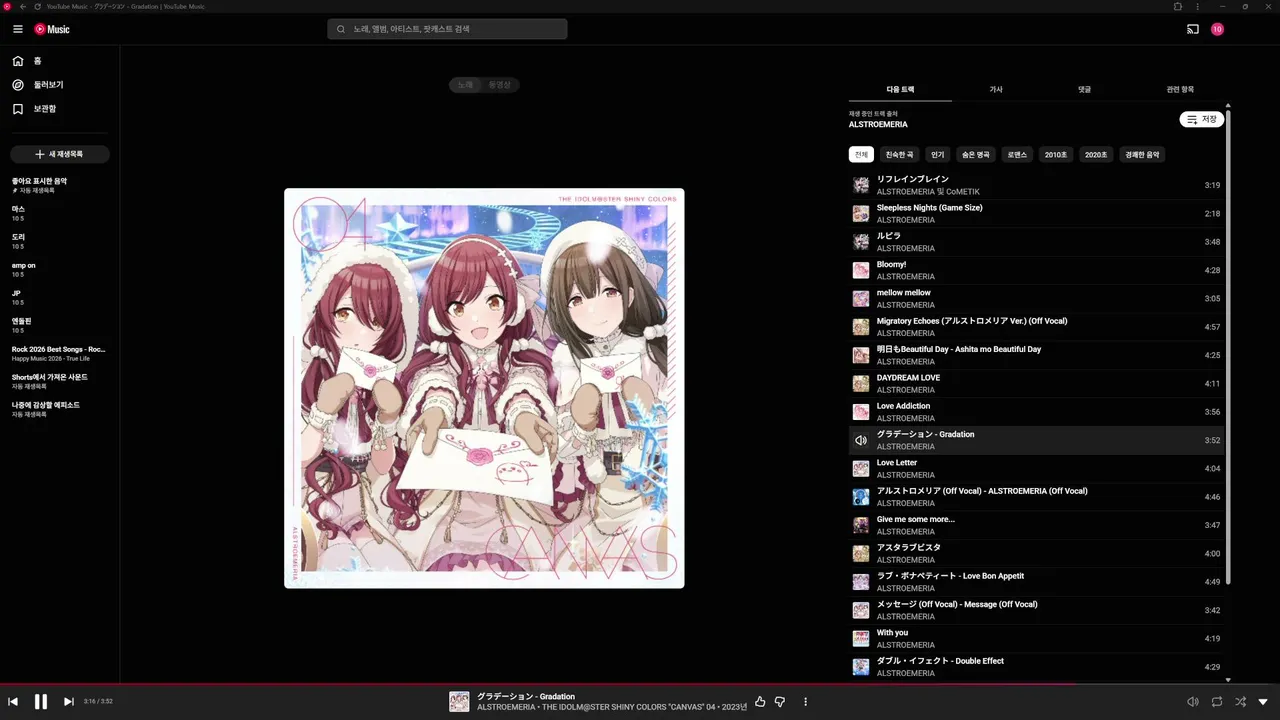Open Shorts에서 가져온 사운드 playlist
Image resolution: width=1280 pixels, height=720 pixels.
click(60, 381)
